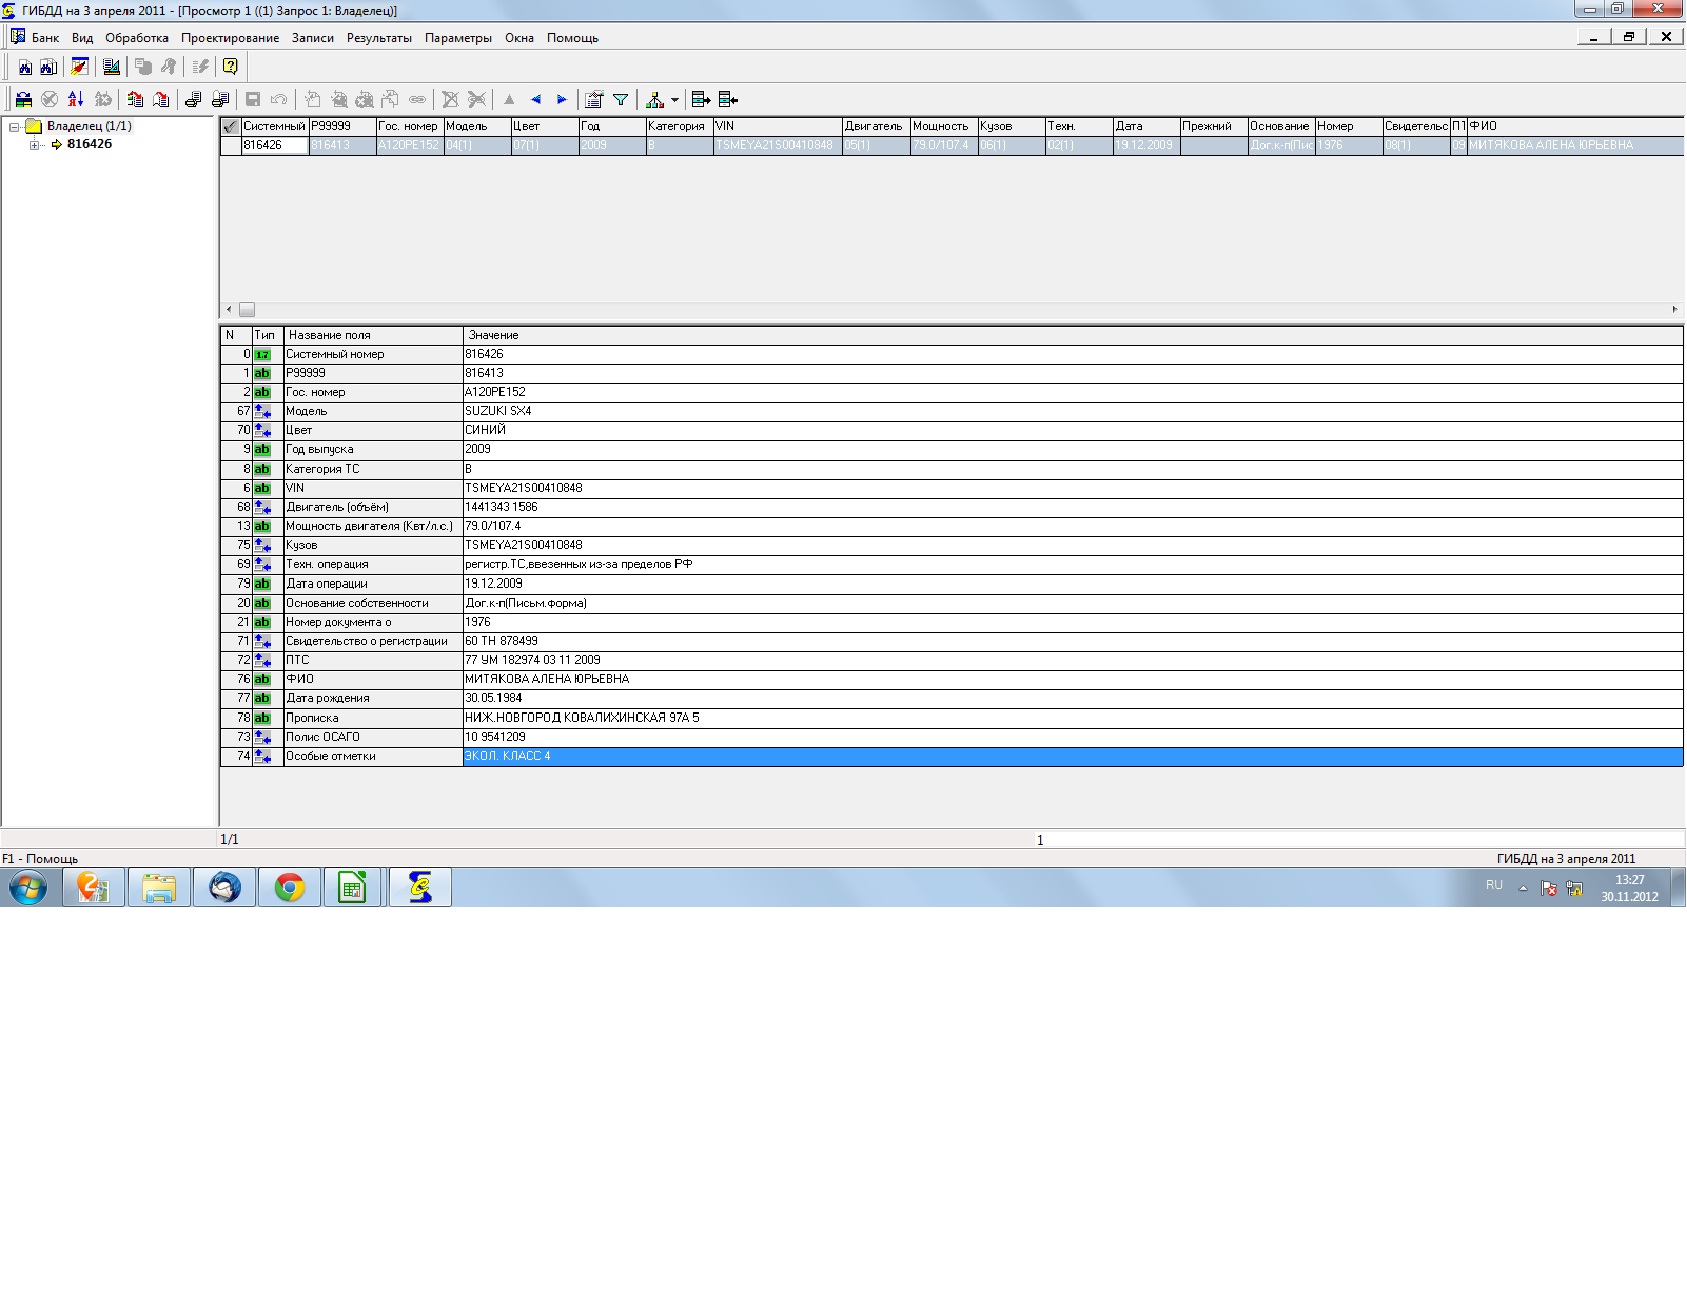Click the A-Я sort records icon
Screen dimensions: 1687x1306
(76, 100)
